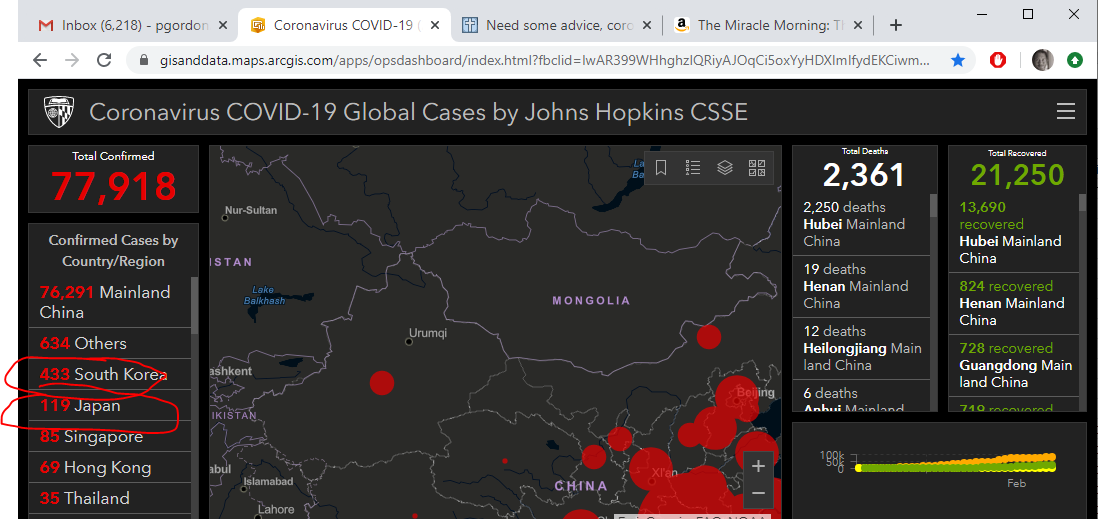View the site lock information
Screen dimensions: 1098x519
tap(144, 60)
